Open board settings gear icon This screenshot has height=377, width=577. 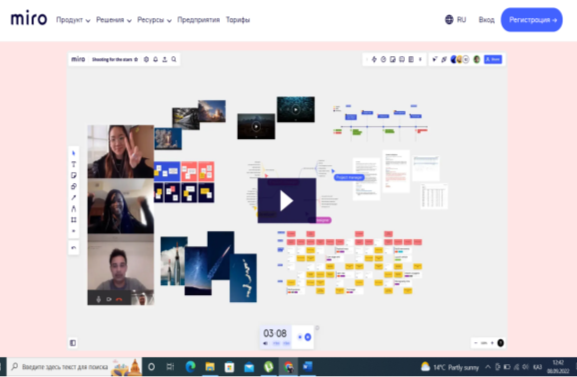point(146,60)
